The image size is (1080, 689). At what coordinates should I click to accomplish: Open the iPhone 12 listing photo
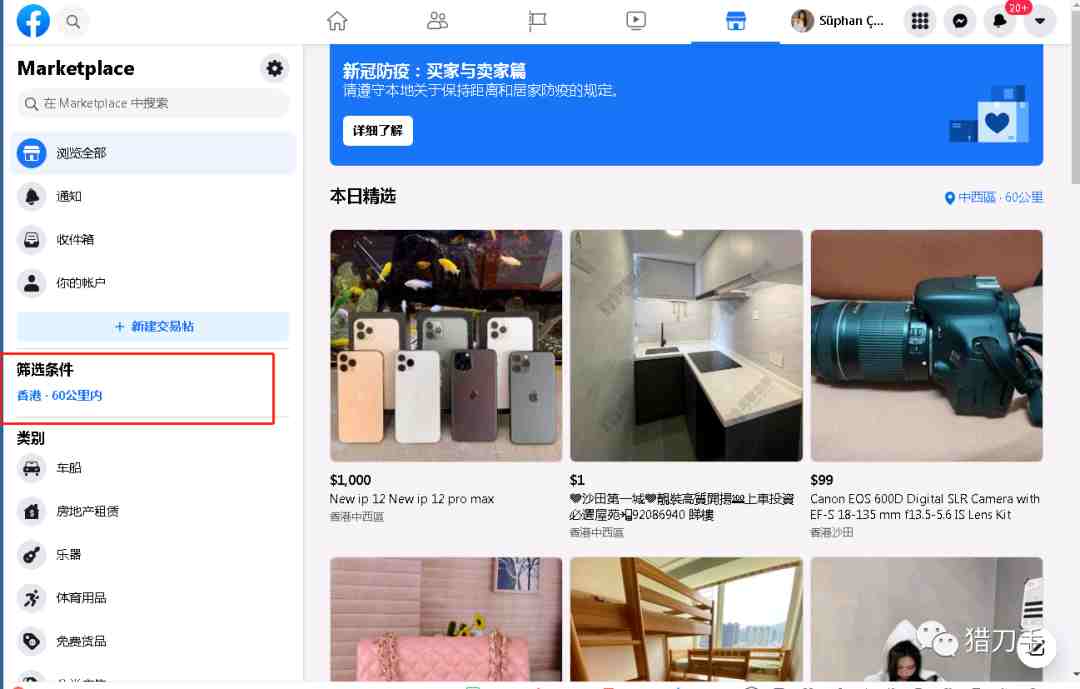click(x=446, y=345)
